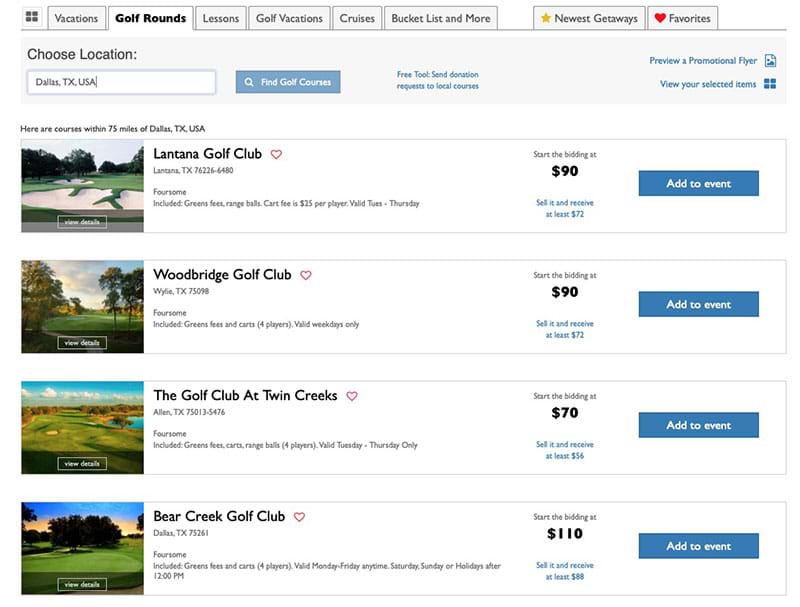Click the promotional flyer preview icon

[x=770, y=61]
